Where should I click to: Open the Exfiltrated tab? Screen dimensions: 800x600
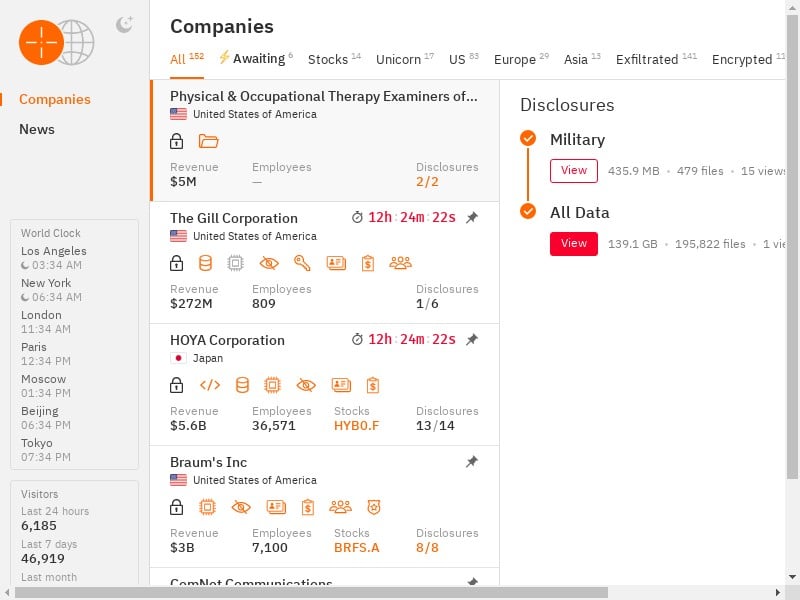coord(656,59)
